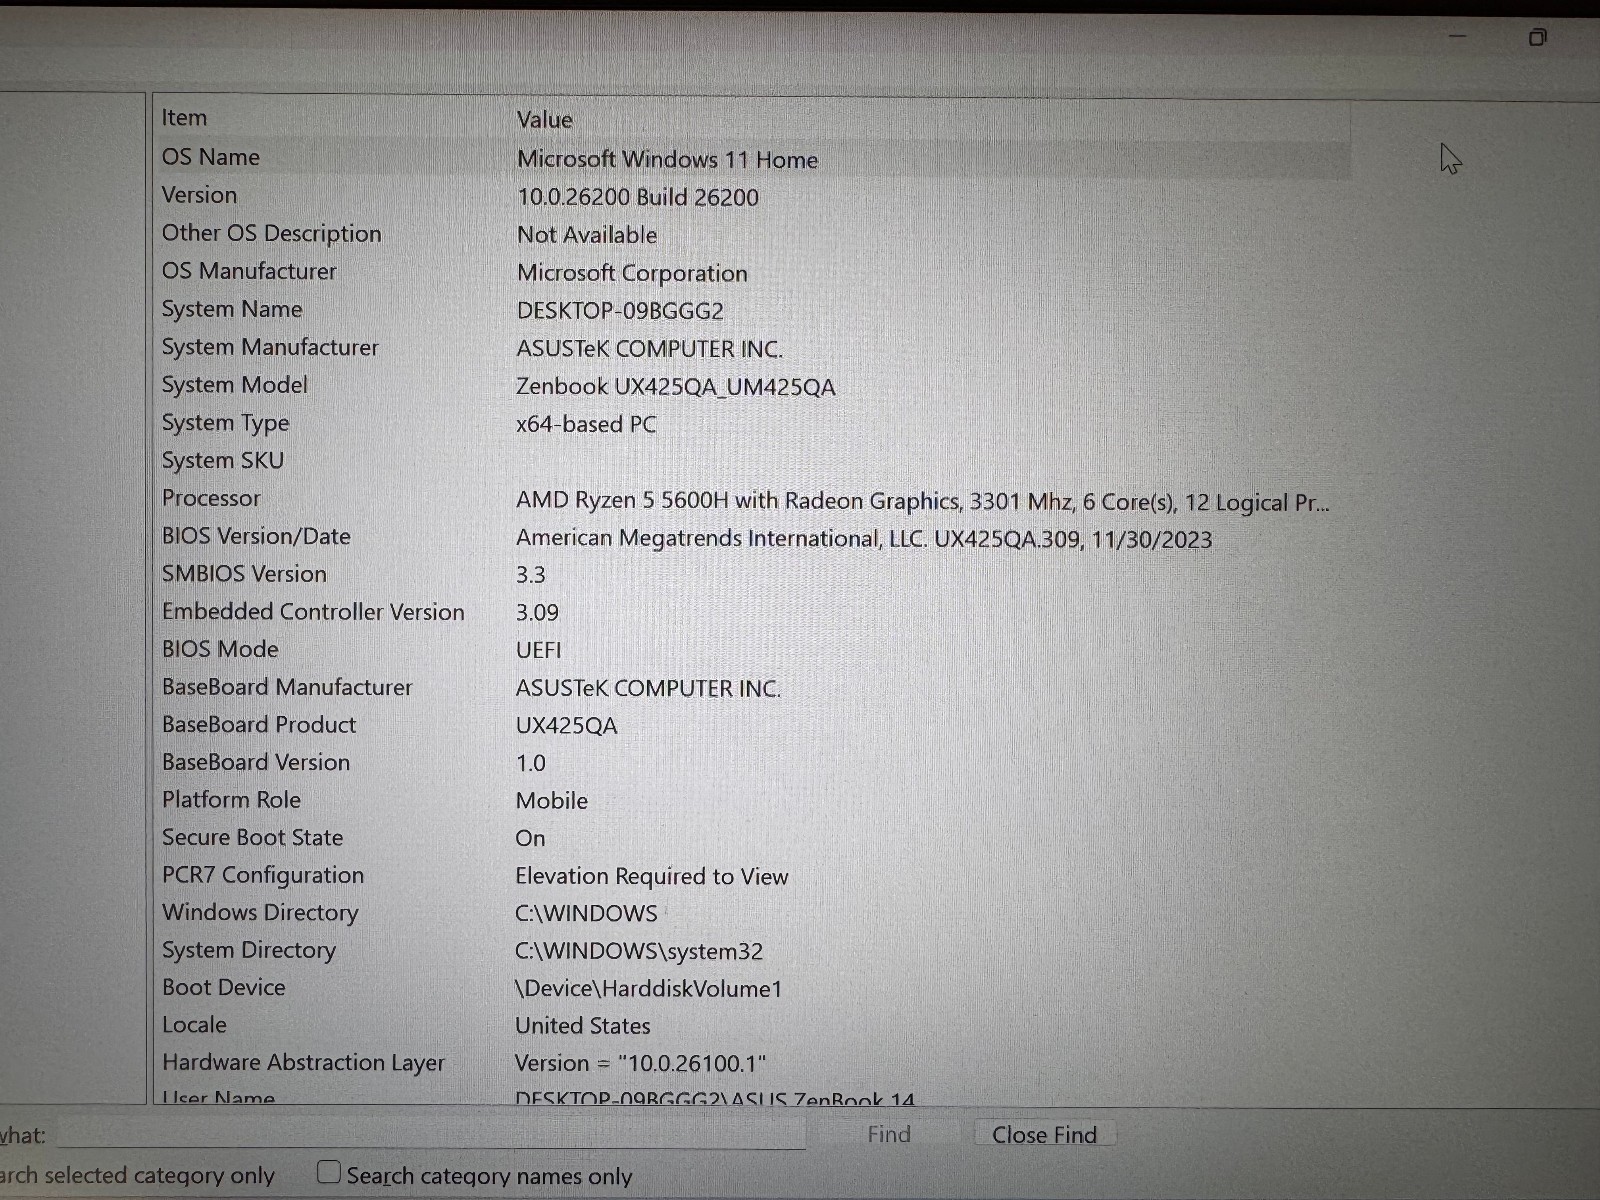Click the American Megatrends International BIOS value

864,539
